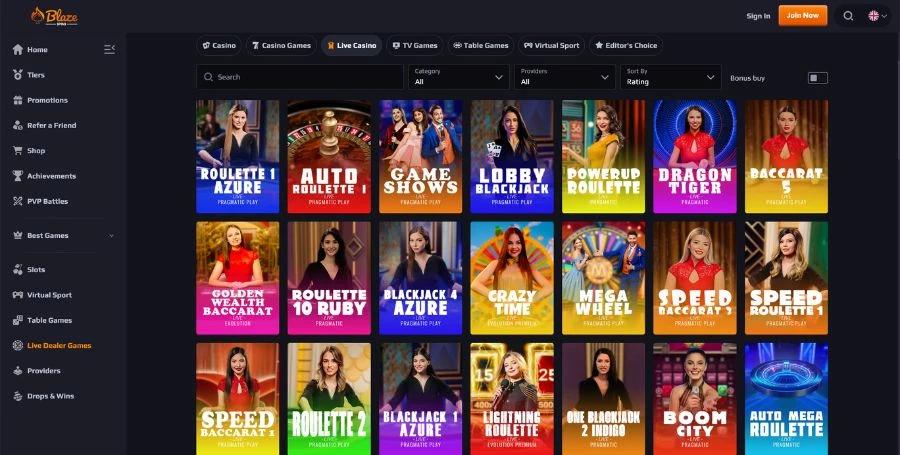This screenshot has height=455, width=900.
Task: Click the Promotions gift icon
Action: pyautogui.click(x=18, y=100)
